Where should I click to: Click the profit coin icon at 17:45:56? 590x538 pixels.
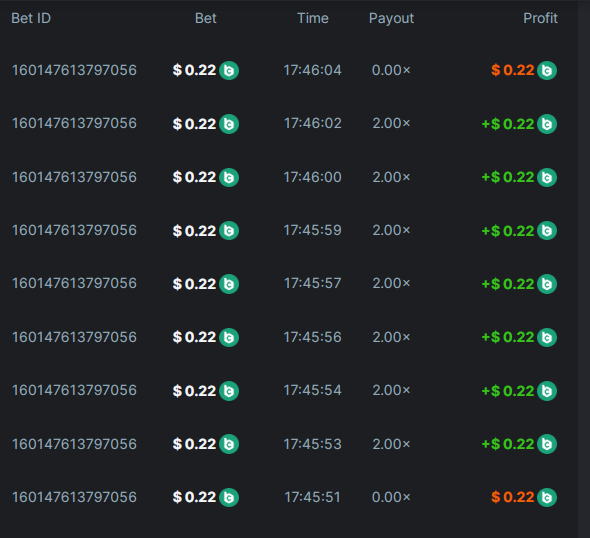(547, 337)
